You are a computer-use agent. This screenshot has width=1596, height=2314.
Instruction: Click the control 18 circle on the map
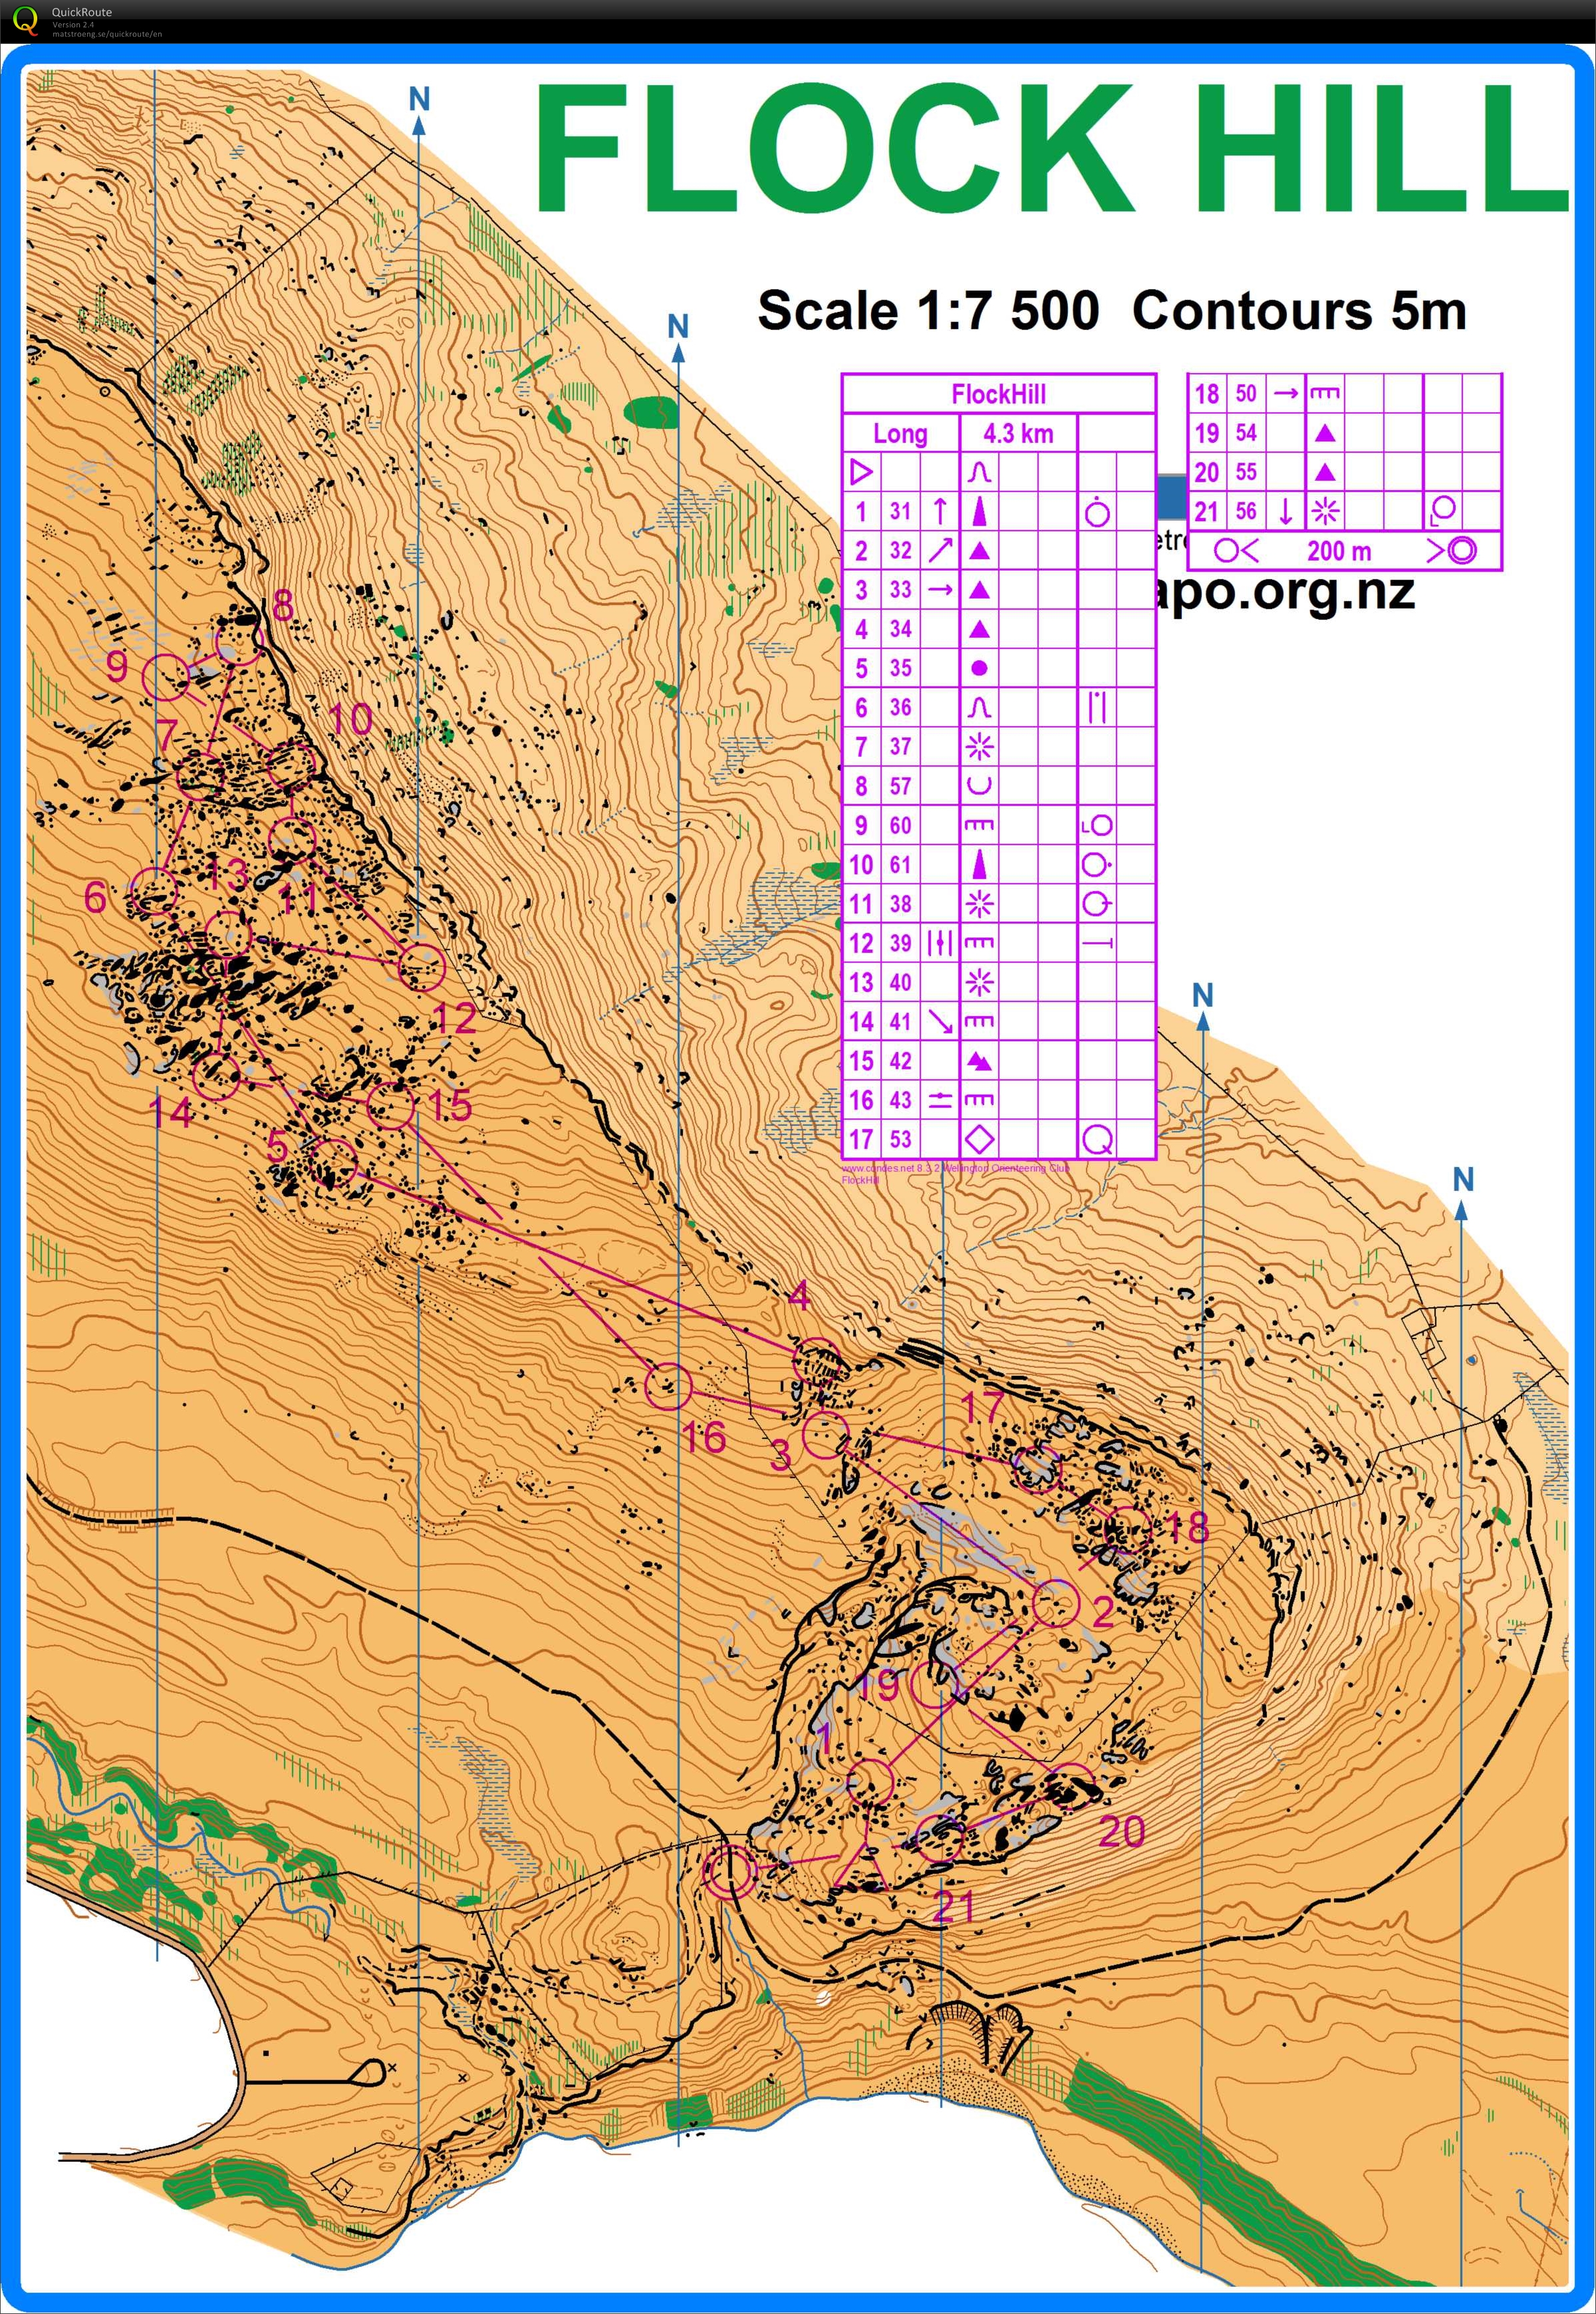(x=1128, y=1531)
